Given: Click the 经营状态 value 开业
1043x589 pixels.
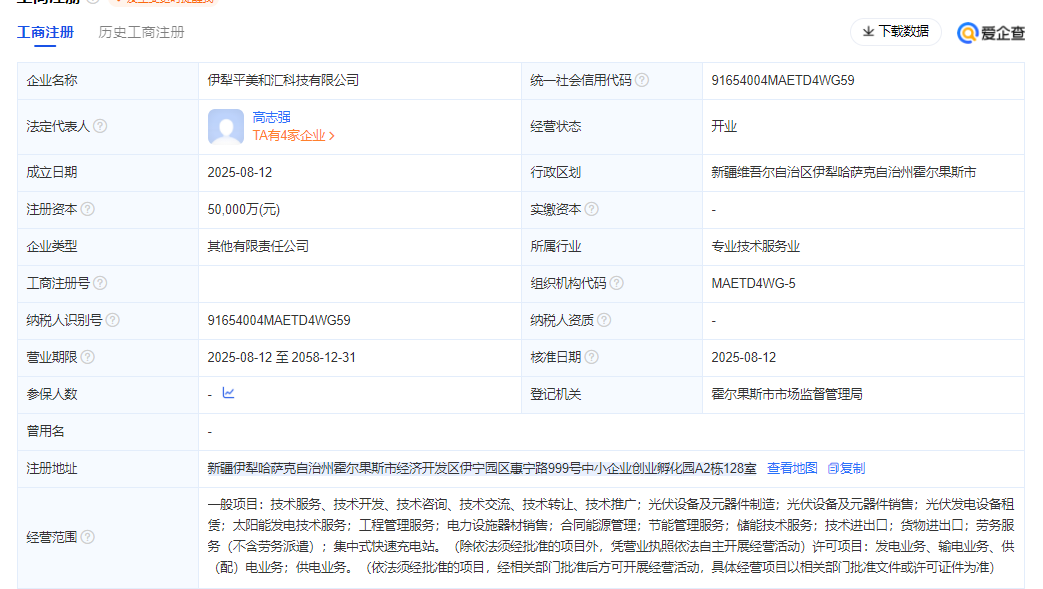Looking at the screenshot, I should coord(724,126).
